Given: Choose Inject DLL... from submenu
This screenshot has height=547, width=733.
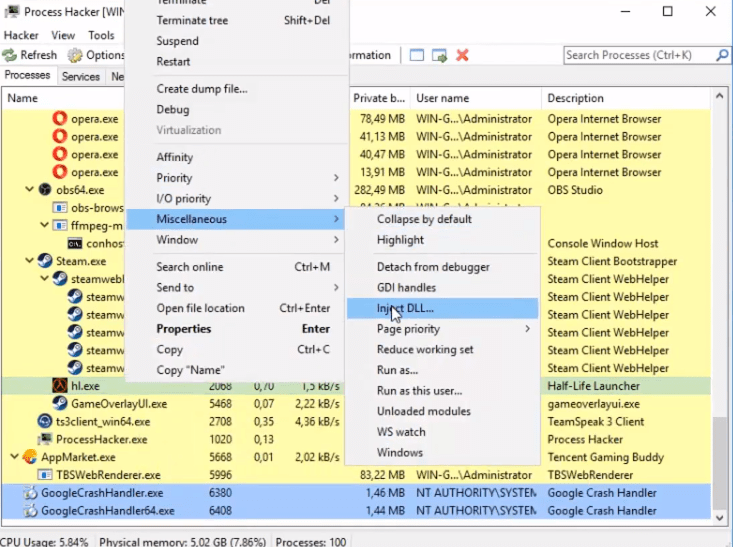Looking at the screenshot, I should tap(442, 309).
